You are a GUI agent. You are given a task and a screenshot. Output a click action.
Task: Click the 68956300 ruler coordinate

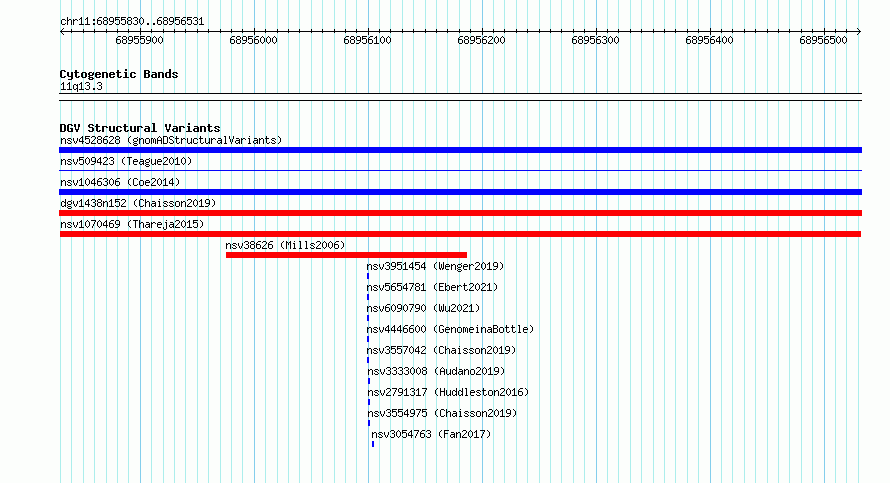[595, 40]
